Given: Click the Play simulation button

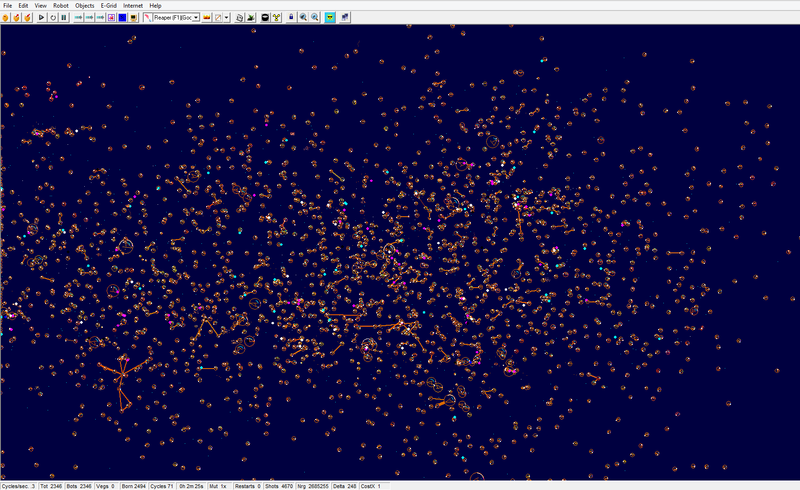Looking at the screenshot, I should (x=41, y=17).
